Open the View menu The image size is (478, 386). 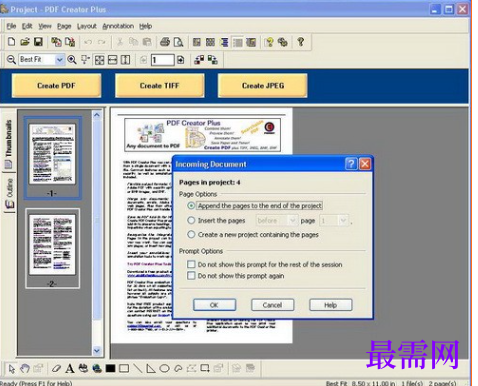click(45, 26)
